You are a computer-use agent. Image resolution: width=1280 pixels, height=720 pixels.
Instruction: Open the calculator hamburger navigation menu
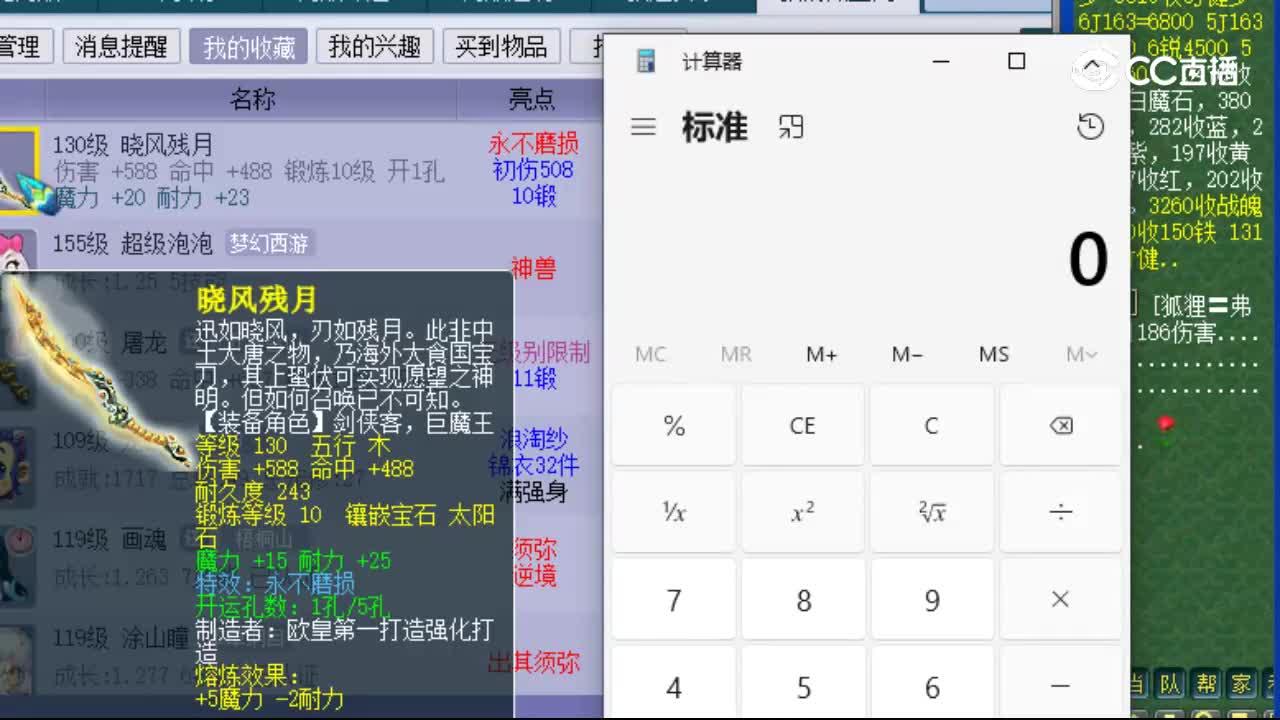tap(643, 127)
